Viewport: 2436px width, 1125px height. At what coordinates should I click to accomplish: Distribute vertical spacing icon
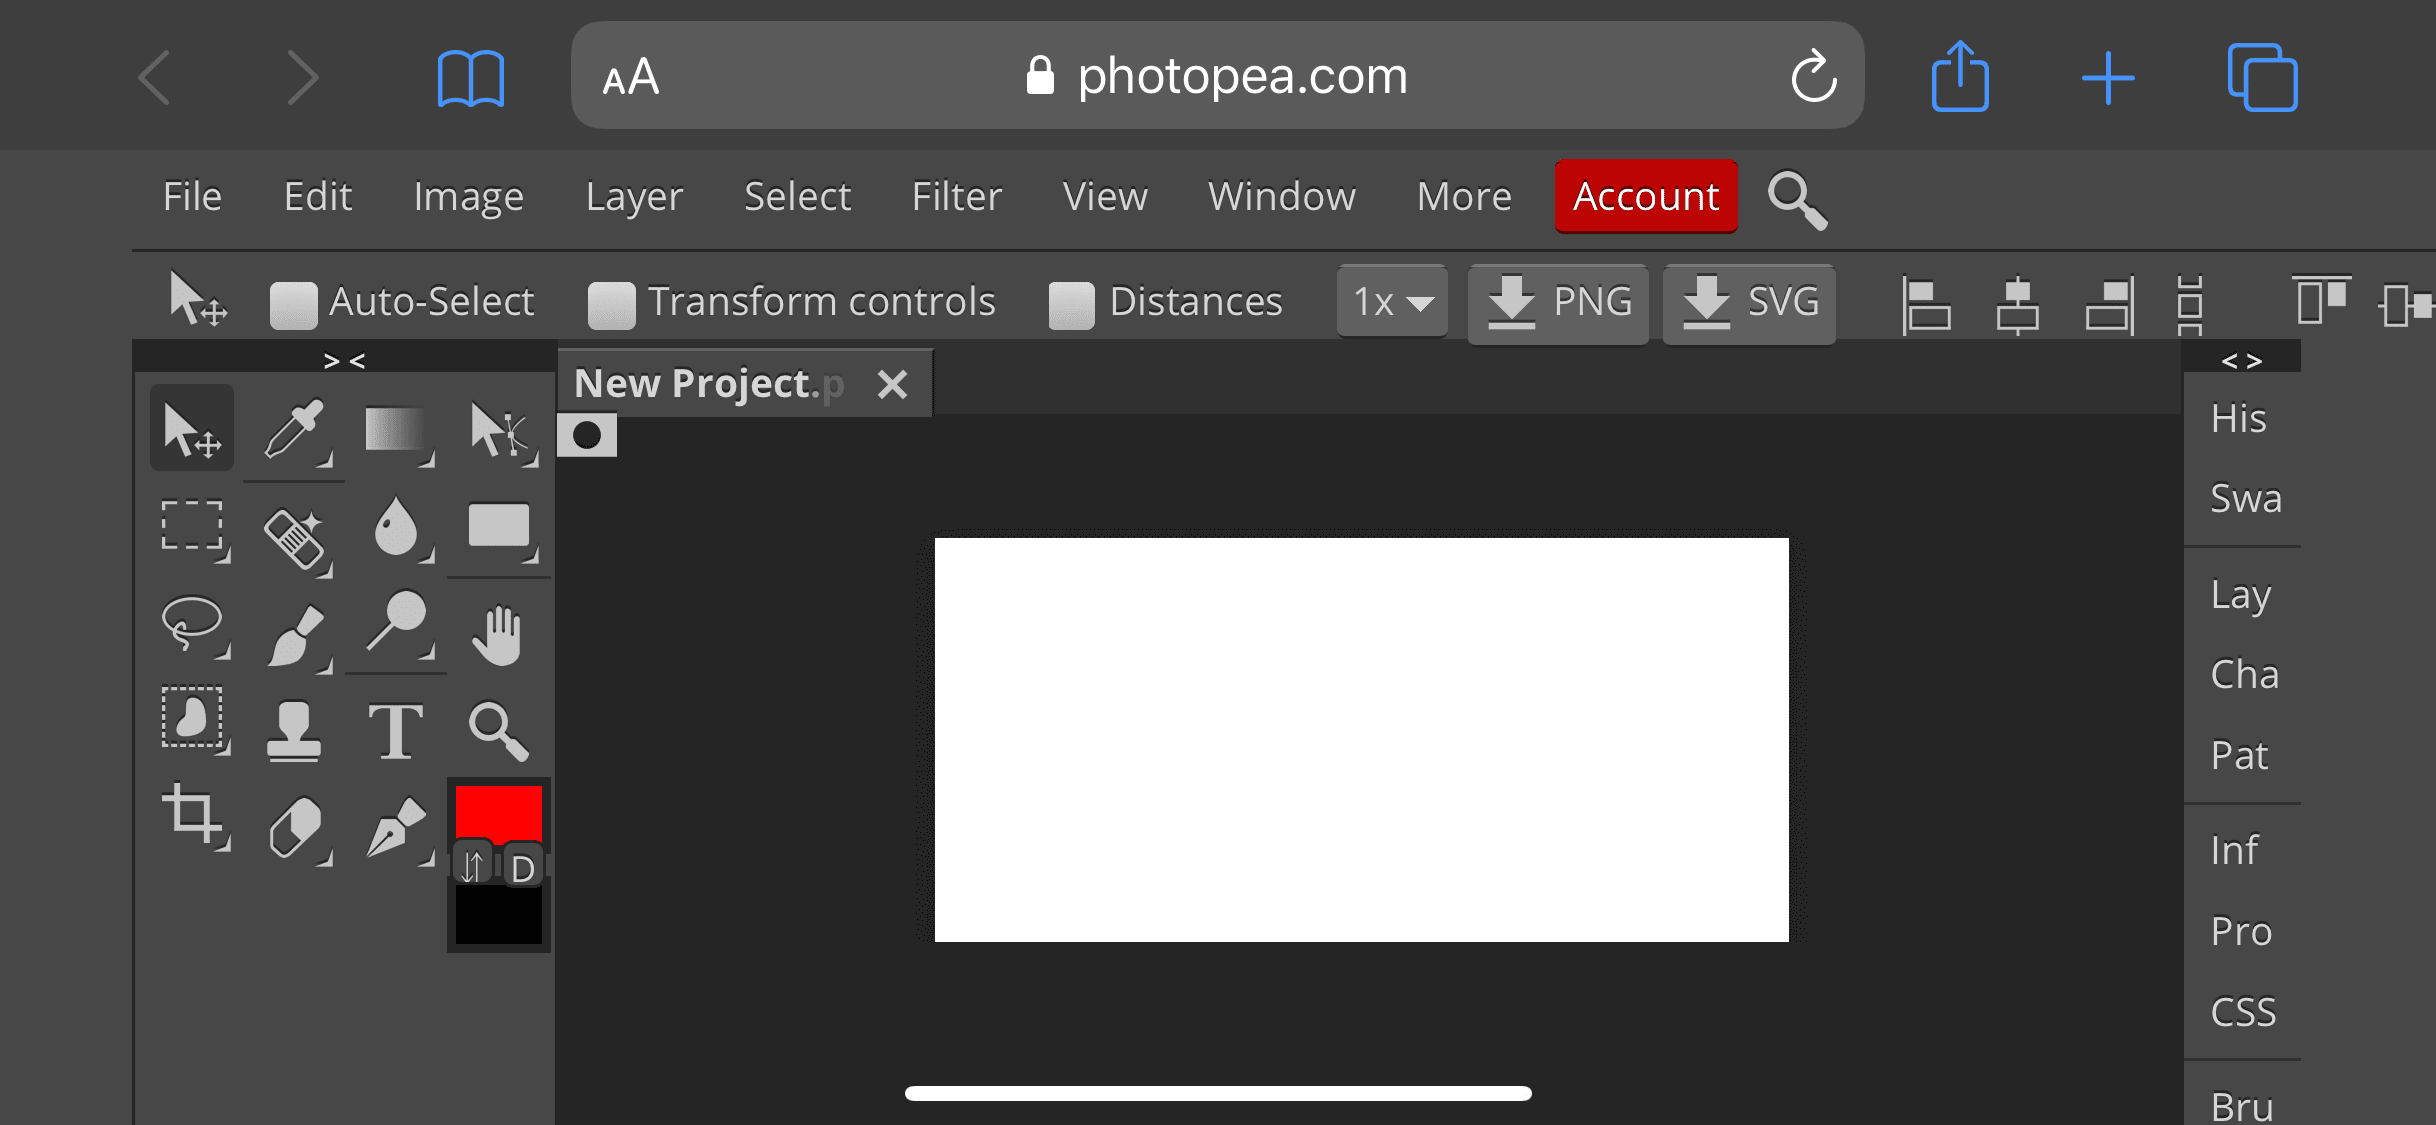click(x=2190, y=304)
